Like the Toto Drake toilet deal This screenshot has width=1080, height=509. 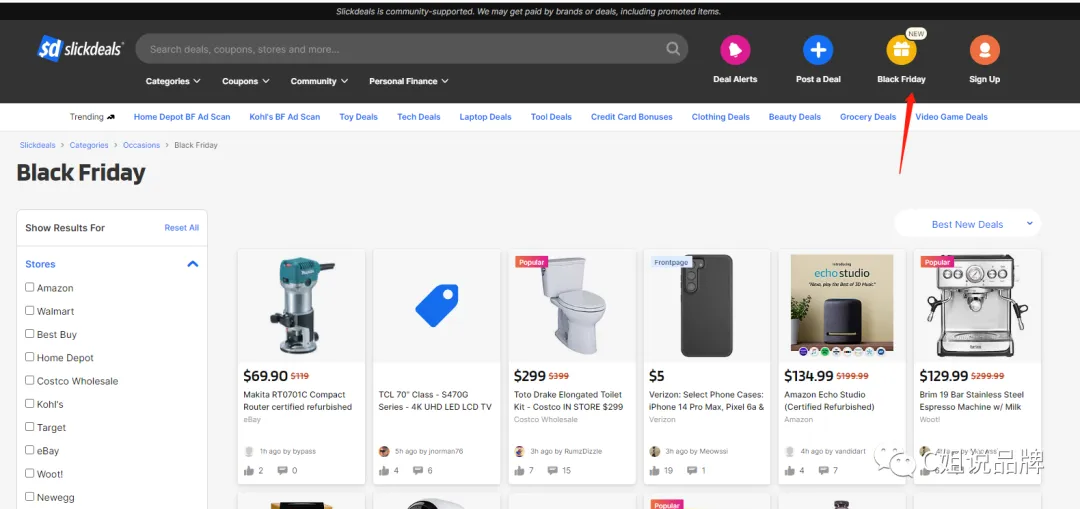tap(520, 470)
